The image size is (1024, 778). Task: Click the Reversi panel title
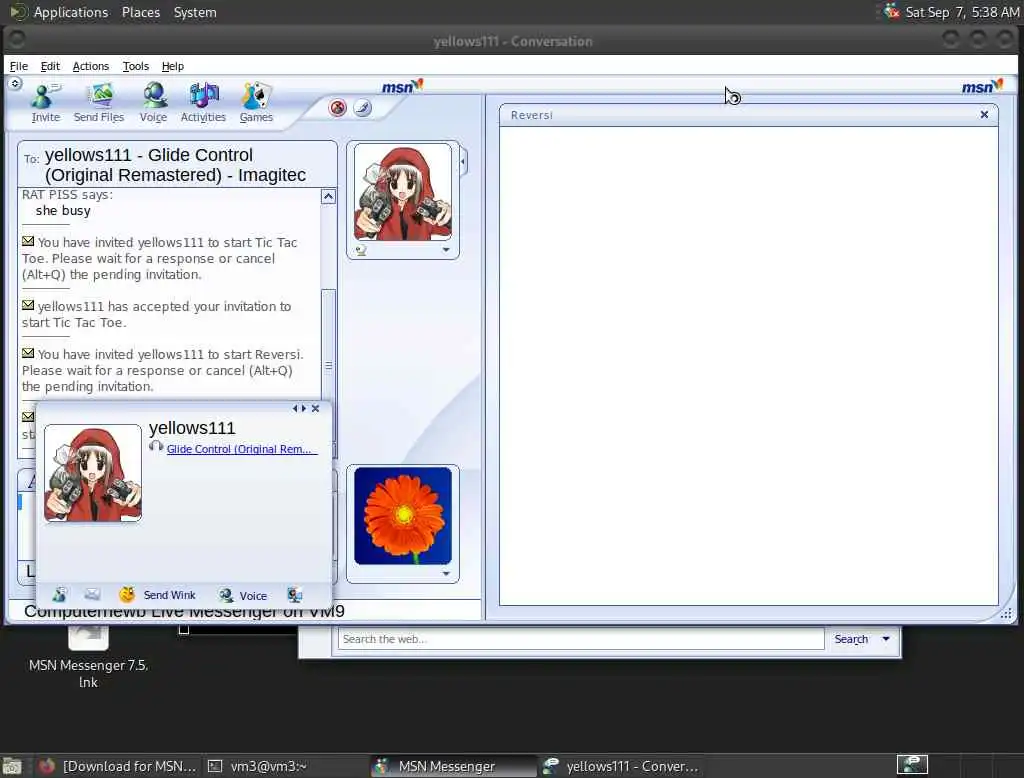(532, 115)
